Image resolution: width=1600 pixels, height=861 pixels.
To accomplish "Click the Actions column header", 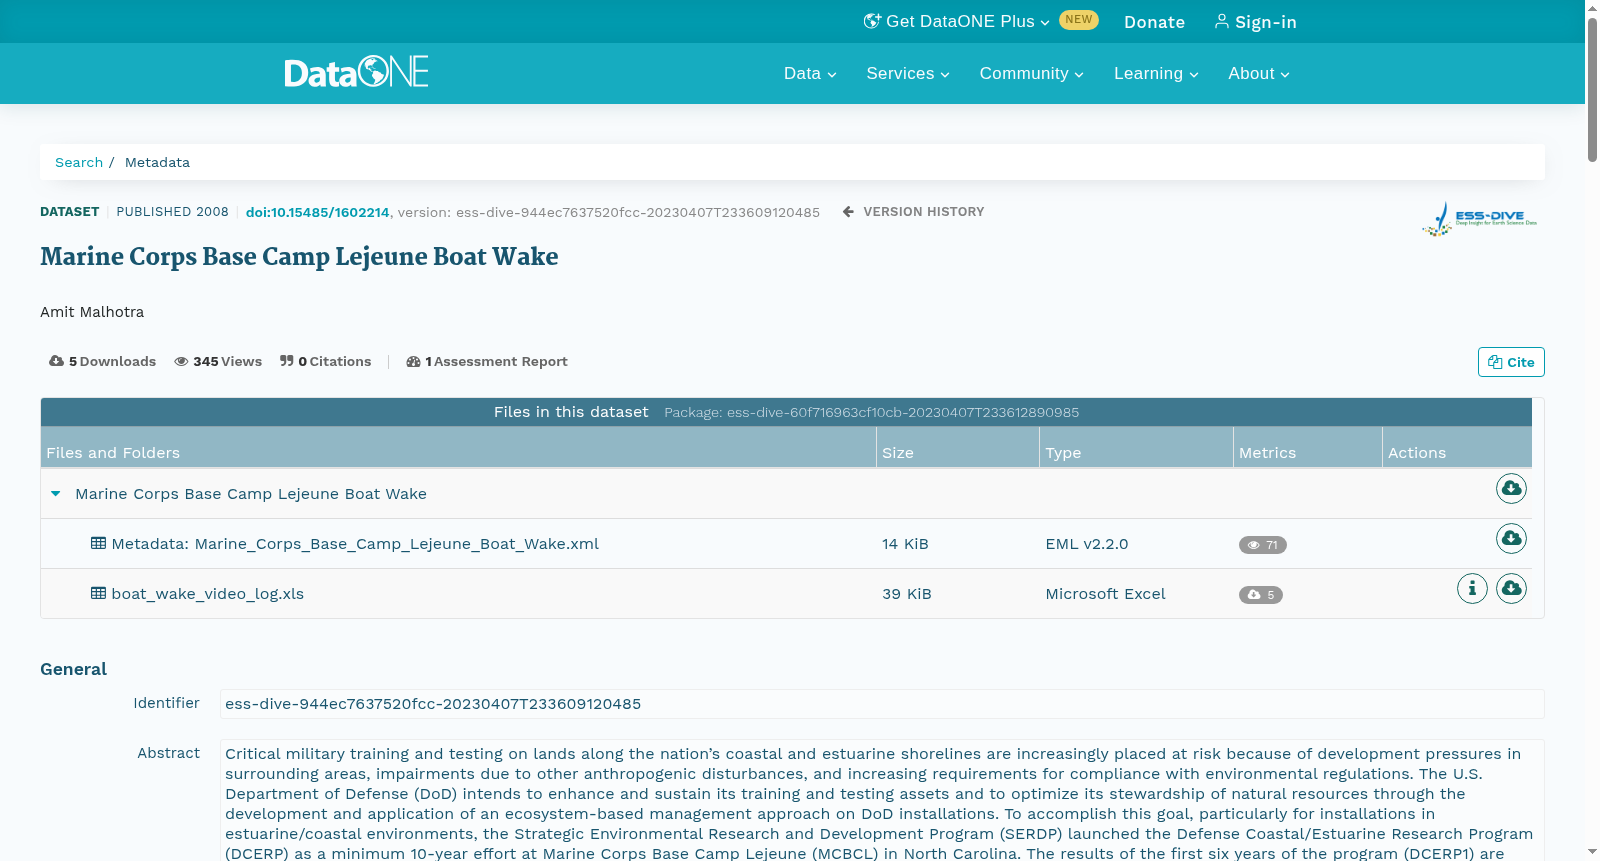I will [1457, 447].
